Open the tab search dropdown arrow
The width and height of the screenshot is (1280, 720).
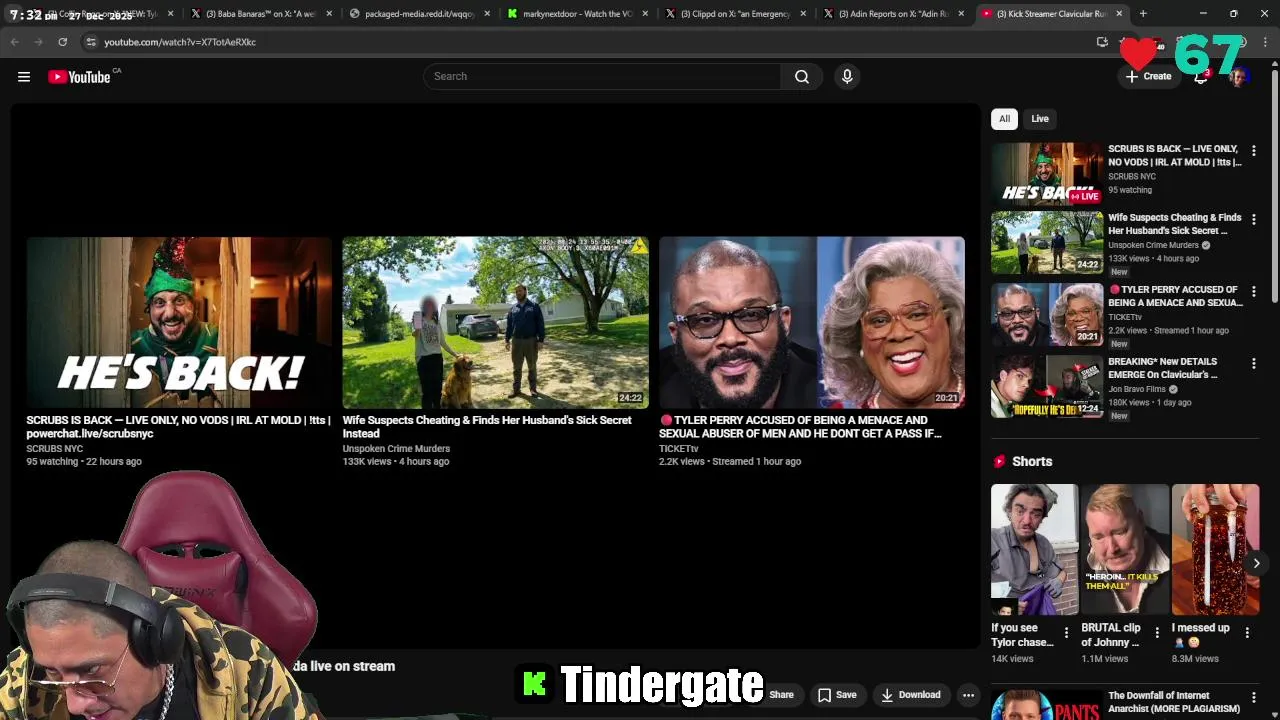tap(14, 14)
